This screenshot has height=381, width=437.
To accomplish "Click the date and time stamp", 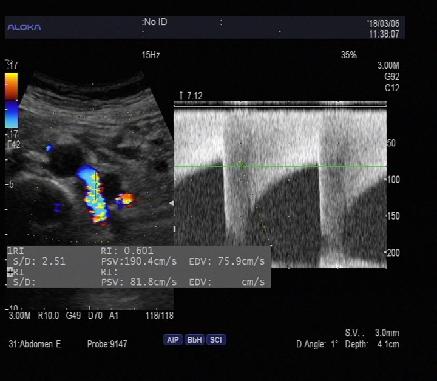I will tap(384, 29).
